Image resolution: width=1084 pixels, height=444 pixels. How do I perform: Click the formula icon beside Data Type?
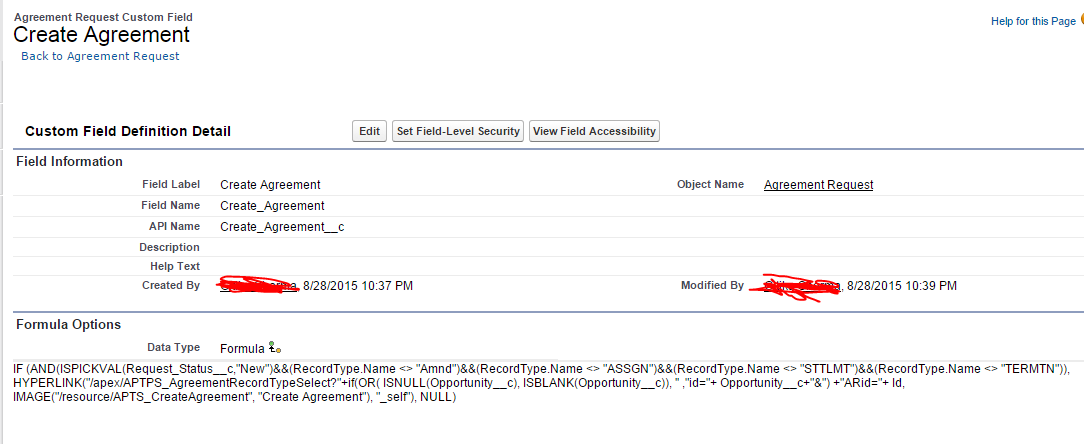click(275, 348)
